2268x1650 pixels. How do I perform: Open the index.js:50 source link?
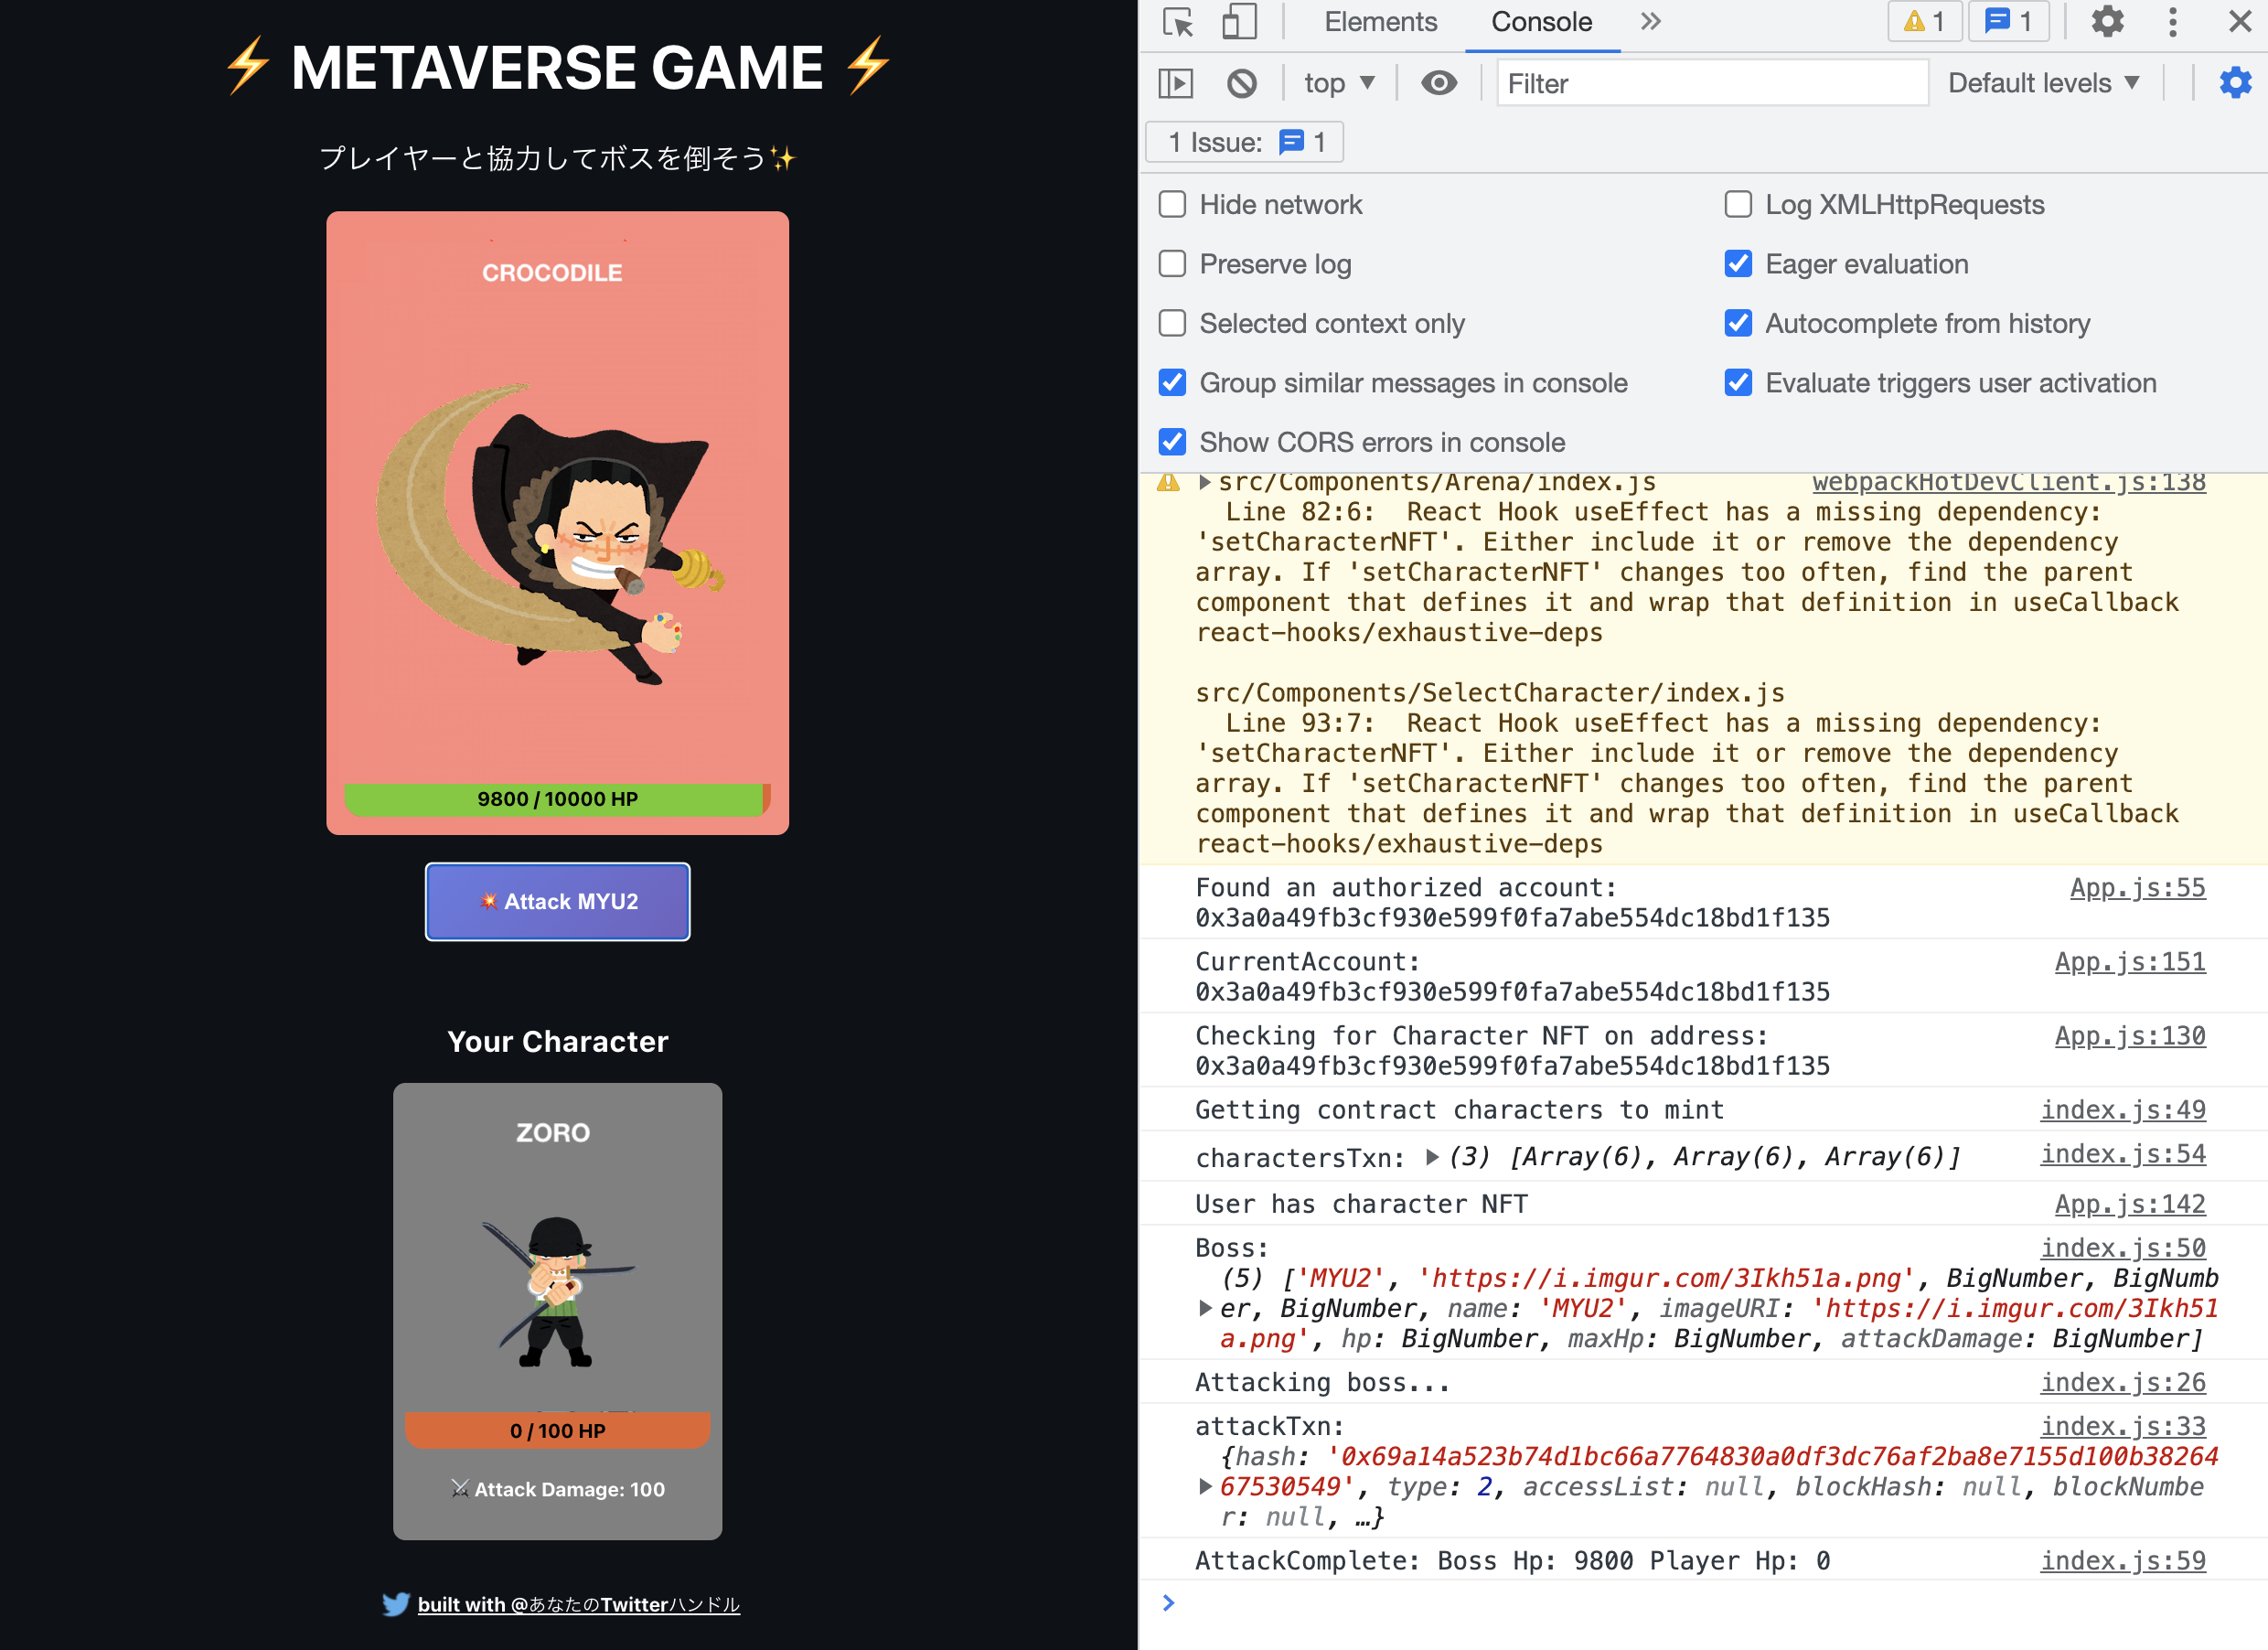tap(2123, 1247)
